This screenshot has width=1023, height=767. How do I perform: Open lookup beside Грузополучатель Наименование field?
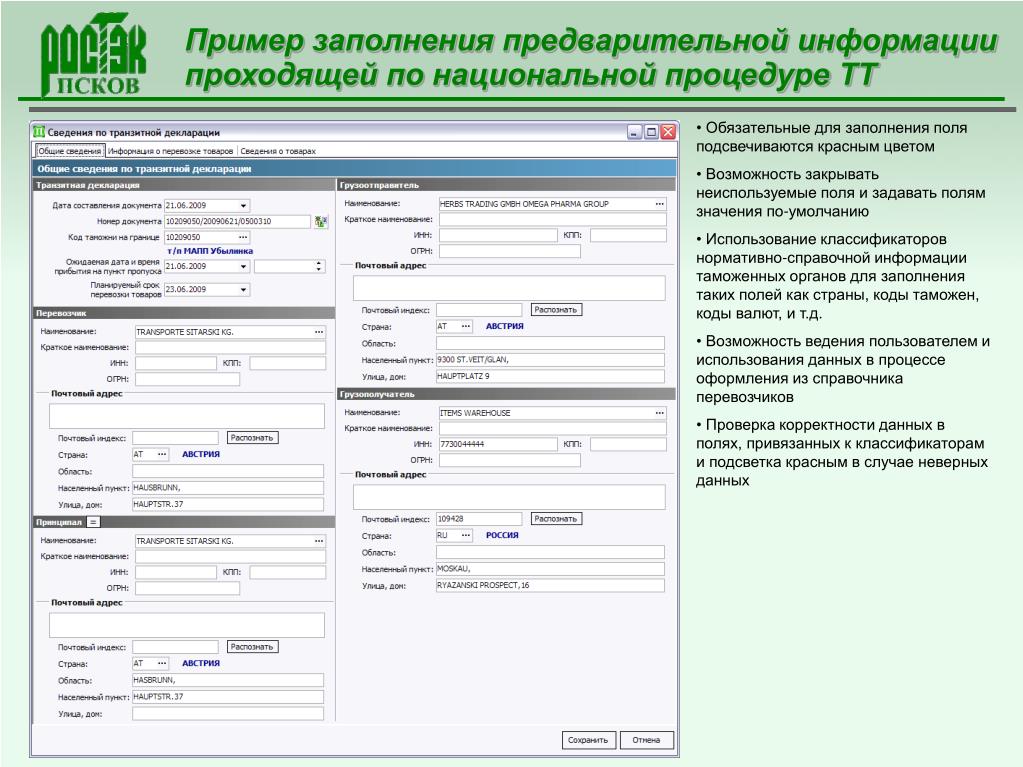[x=660, y=413]
